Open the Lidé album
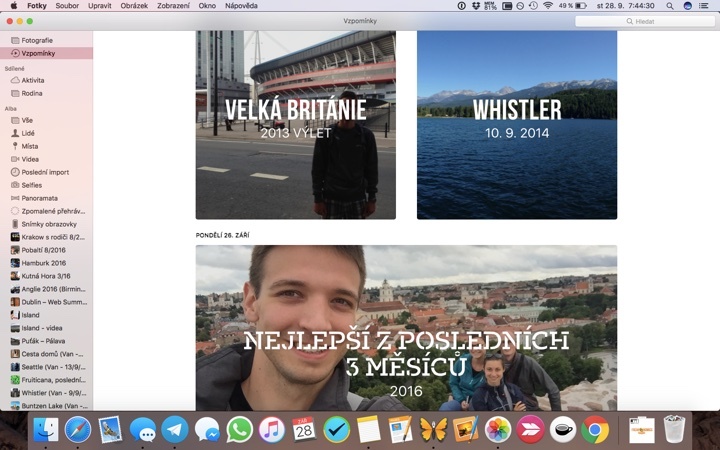Screen dimensions: 720x450 [x=46, y=133]
